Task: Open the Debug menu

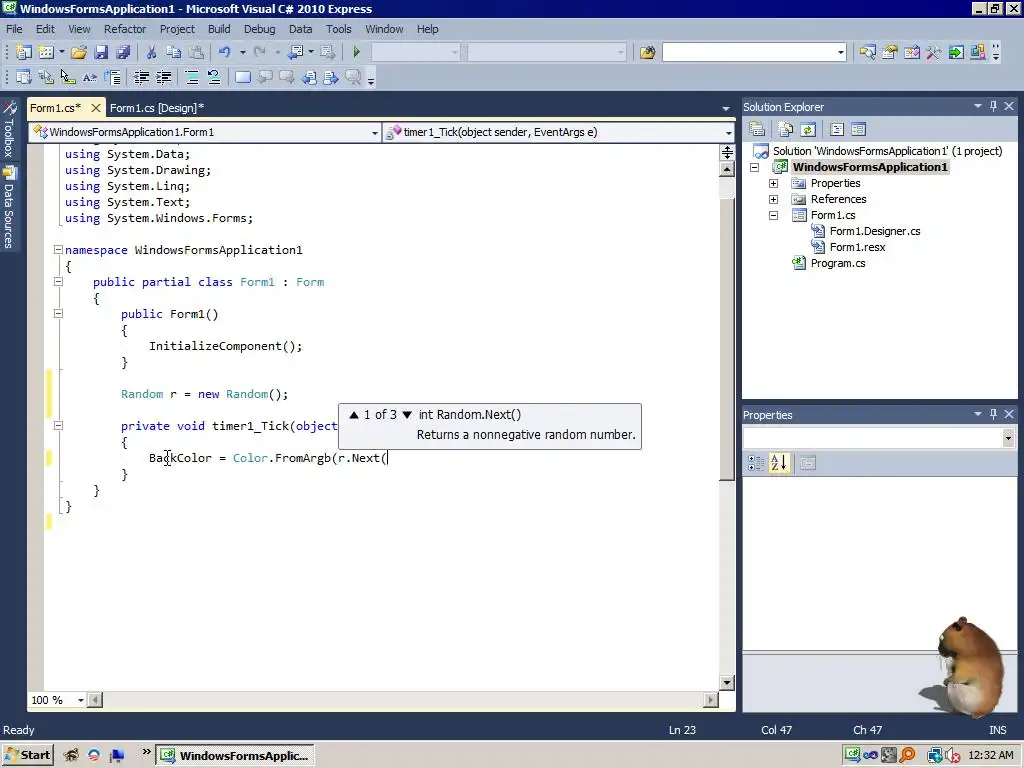Action: [259, 29]
